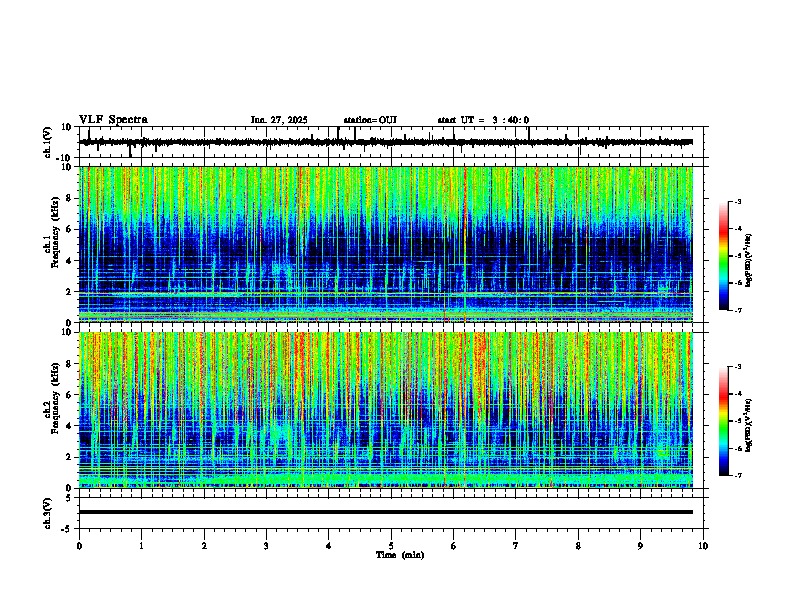Click time-axis tick label "6"
The height and width of the screenshot is (612, 792).
(454, 546)
